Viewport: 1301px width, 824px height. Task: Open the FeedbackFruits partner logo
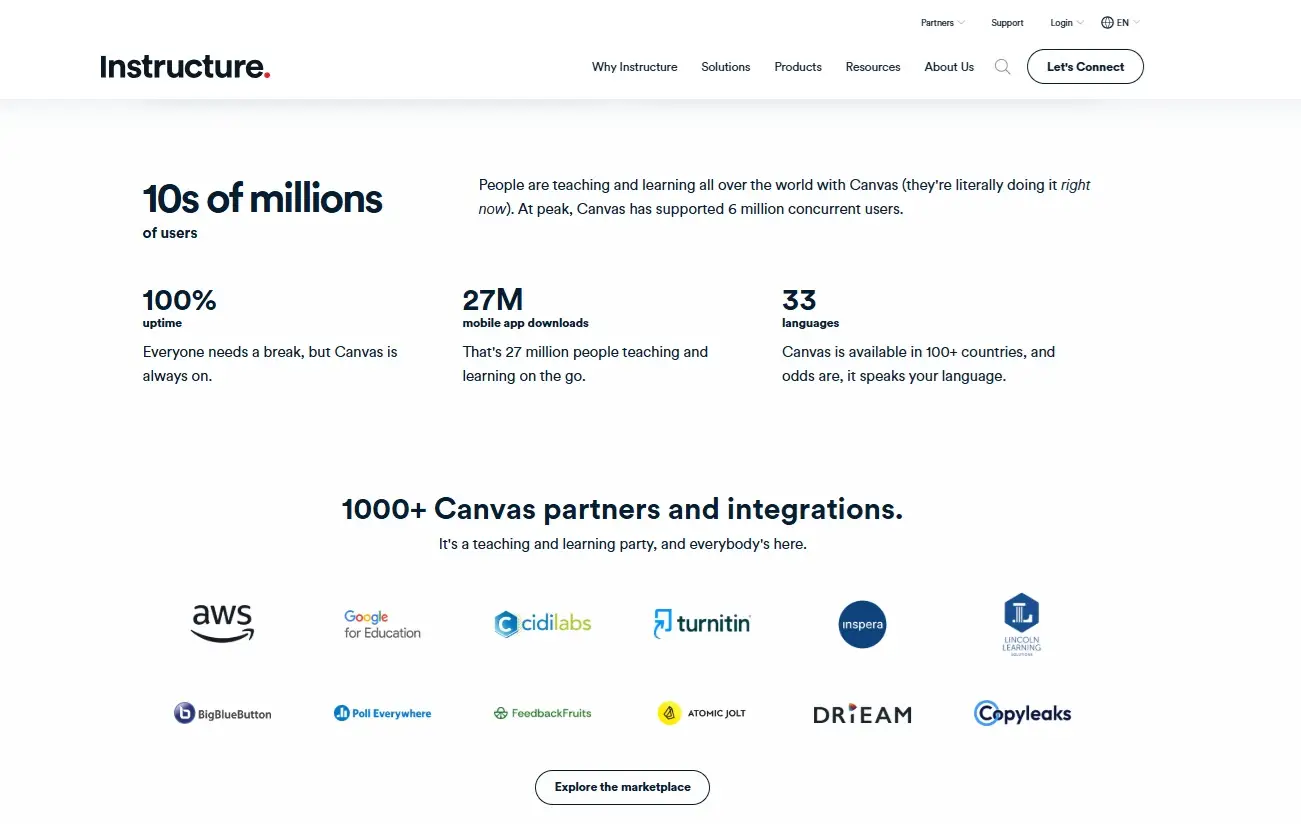click(x=543, y=713)
